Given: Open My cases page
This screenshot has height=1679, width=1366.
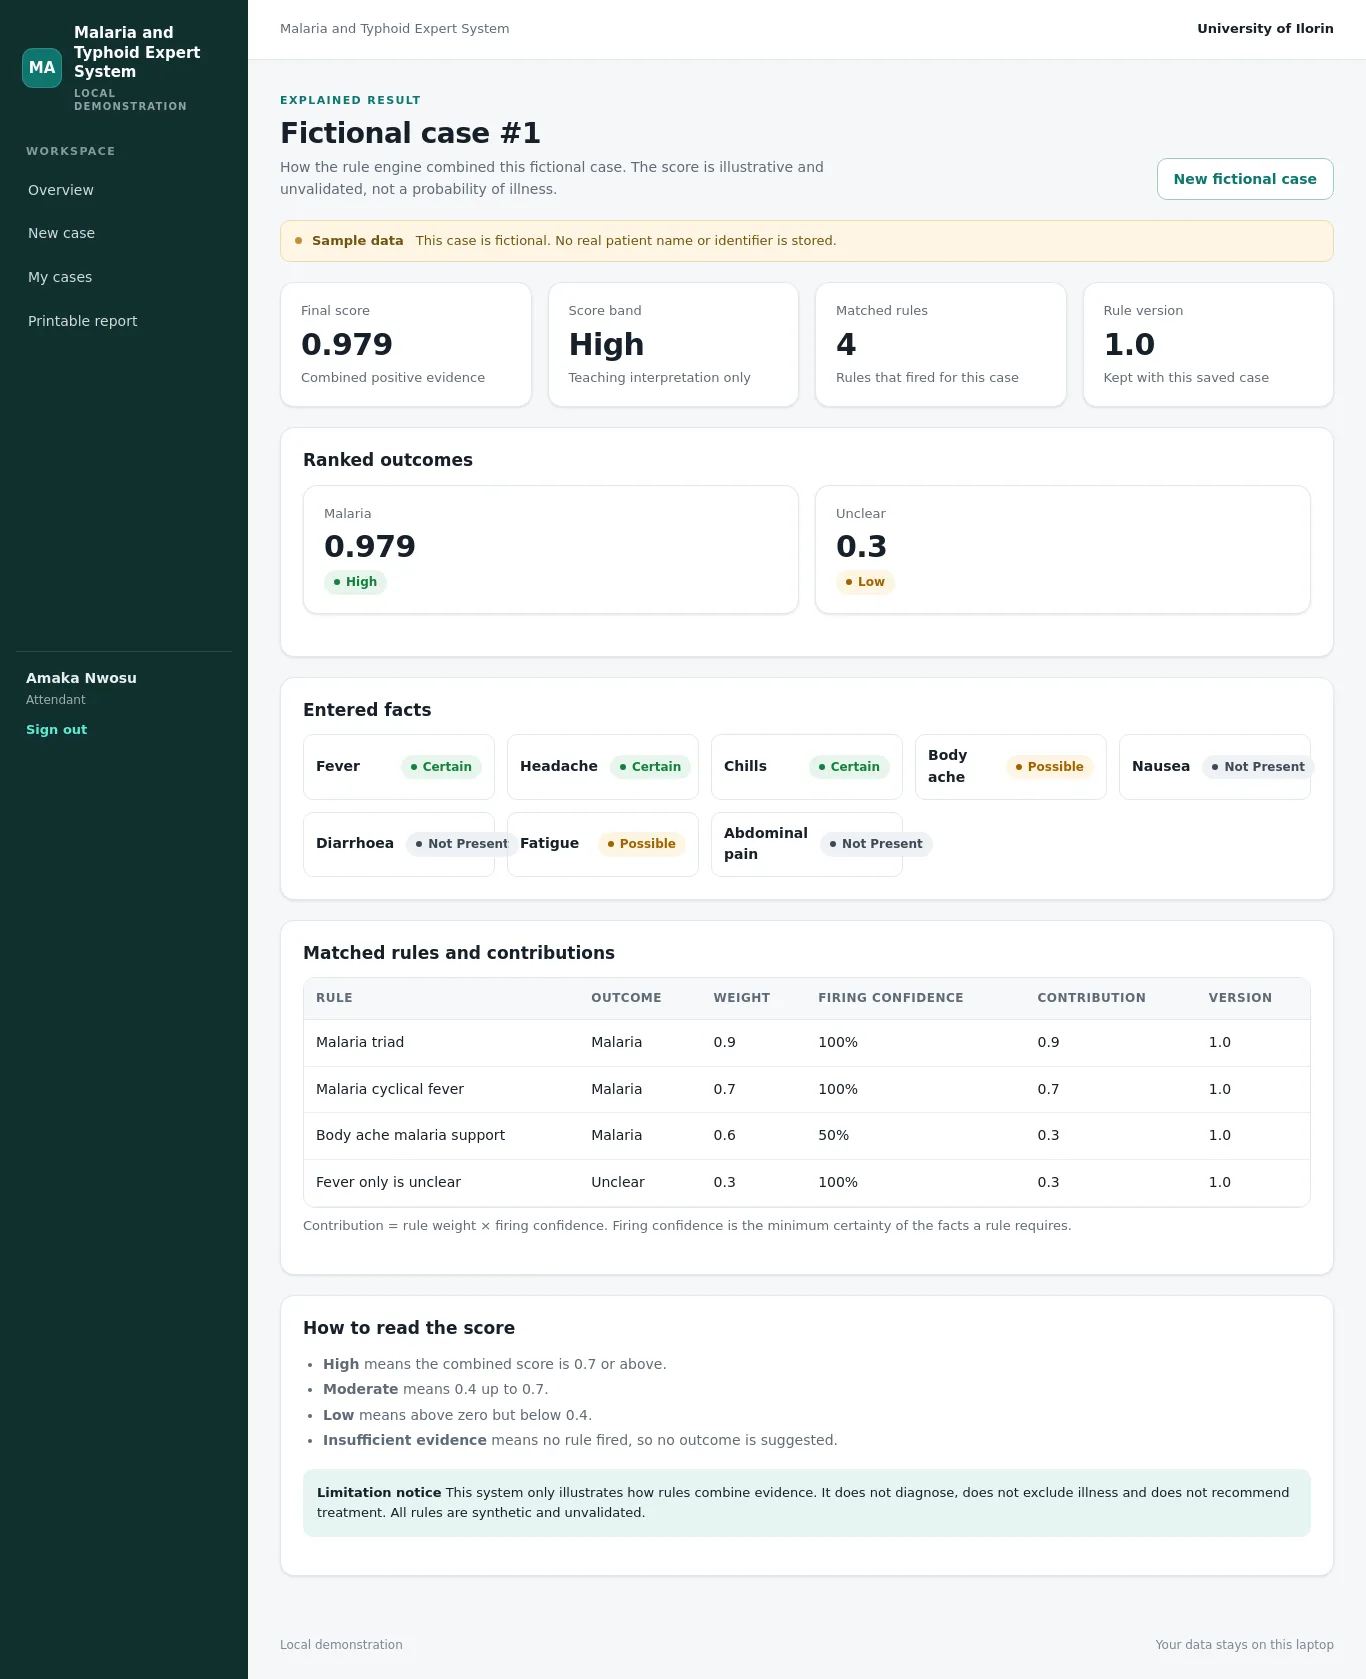Looking at the screenshot, I should coord(60,277).
